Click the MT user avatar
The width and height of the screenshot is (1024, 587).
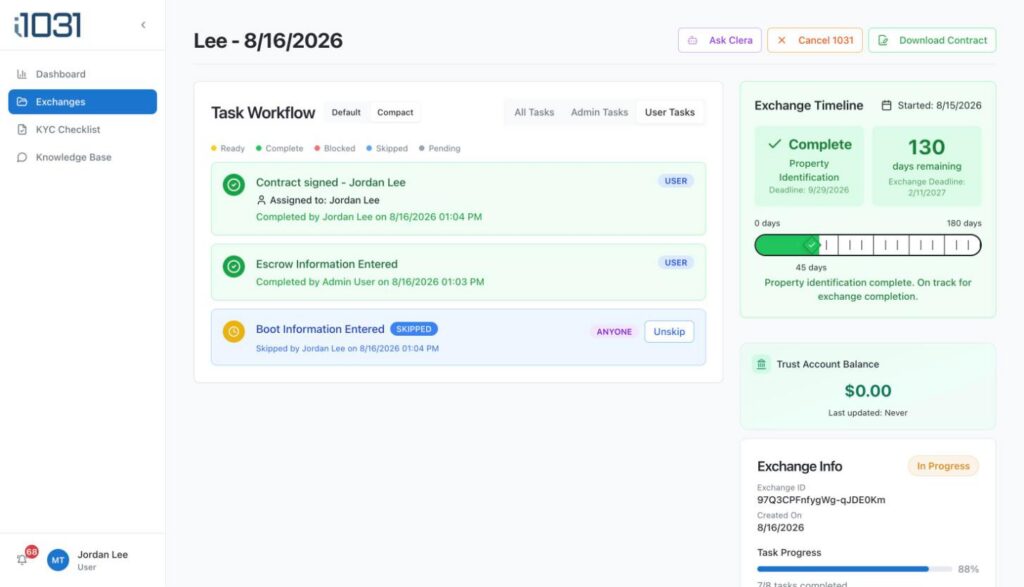coord(57,560)
